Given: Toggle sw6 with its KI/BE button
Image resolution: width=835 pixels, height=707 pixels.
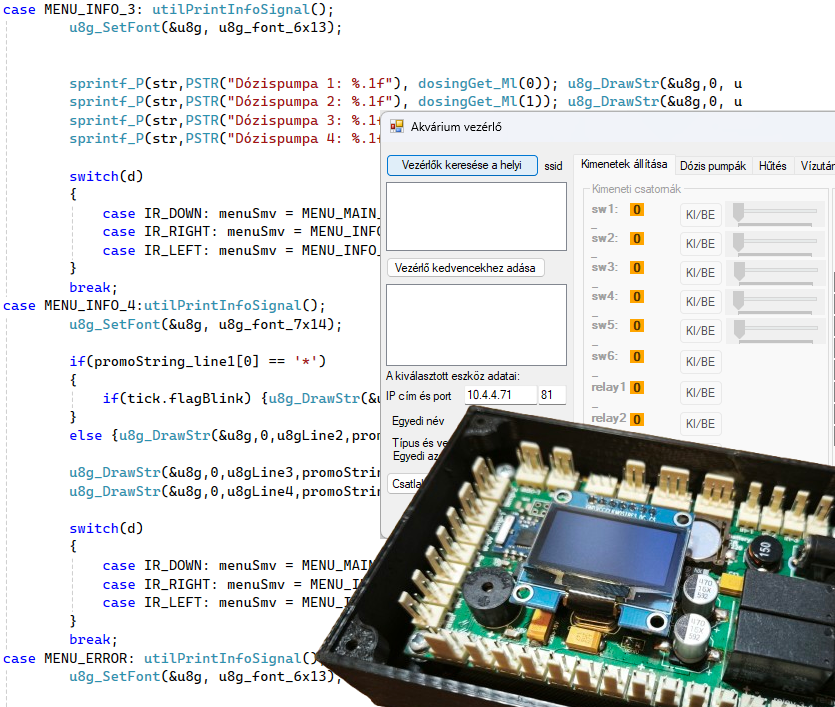Looking at the screenshot, I should (700, 362).
